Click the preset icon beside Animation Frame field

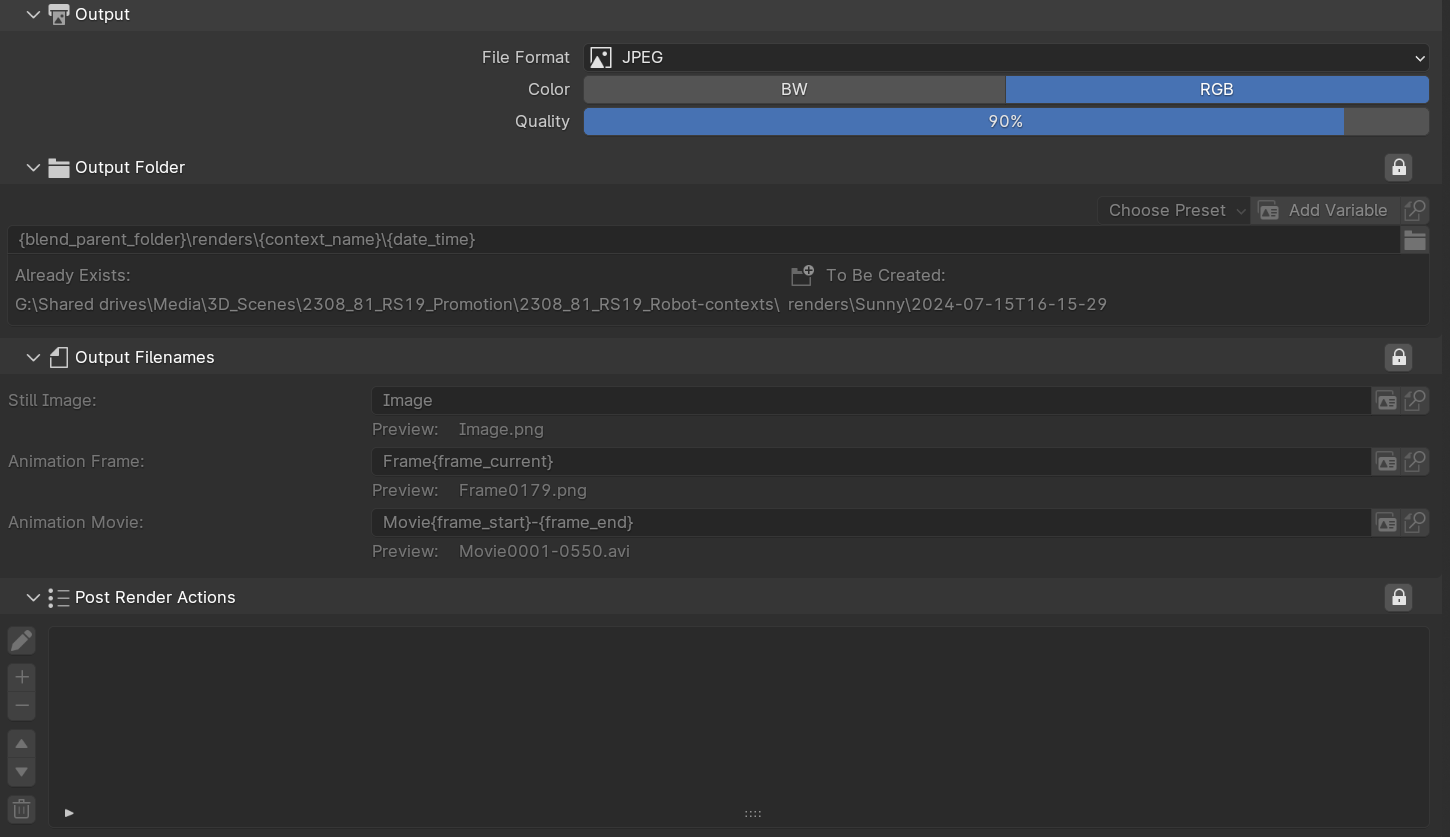pos(1386,461)
